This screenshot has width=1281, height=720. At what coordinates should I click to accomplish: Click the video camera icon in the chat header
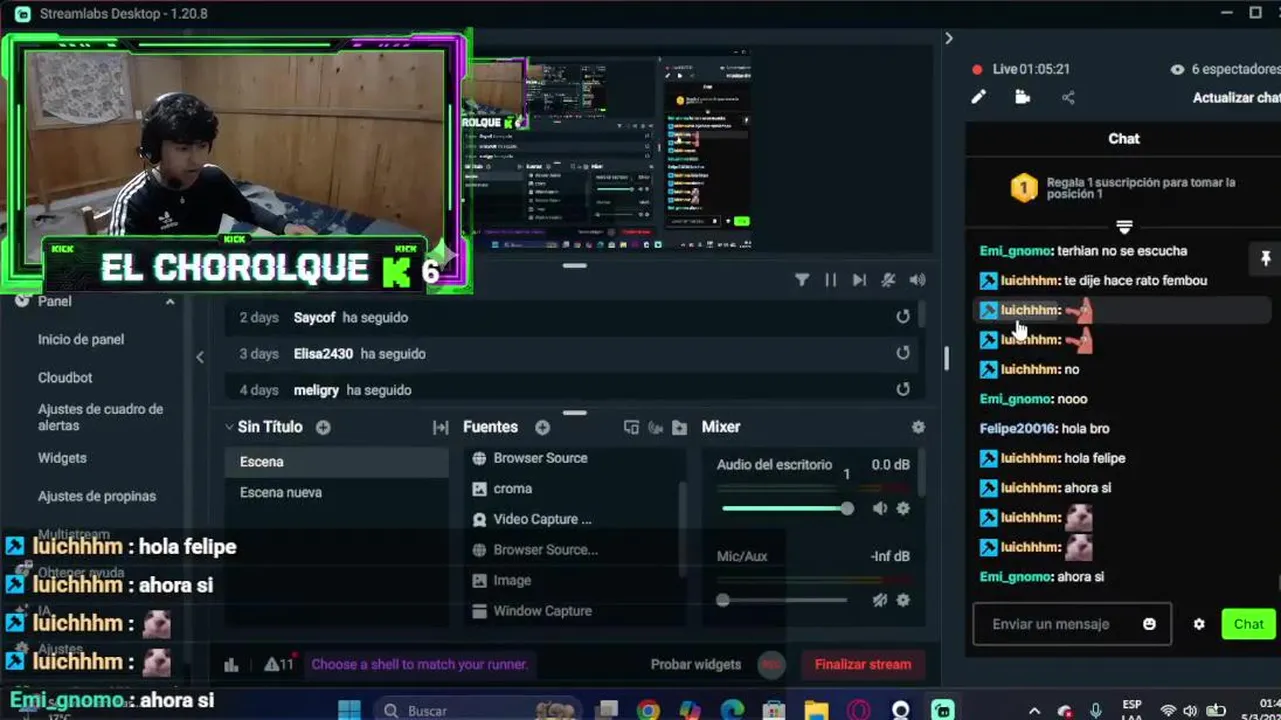tap(1022, 97)
